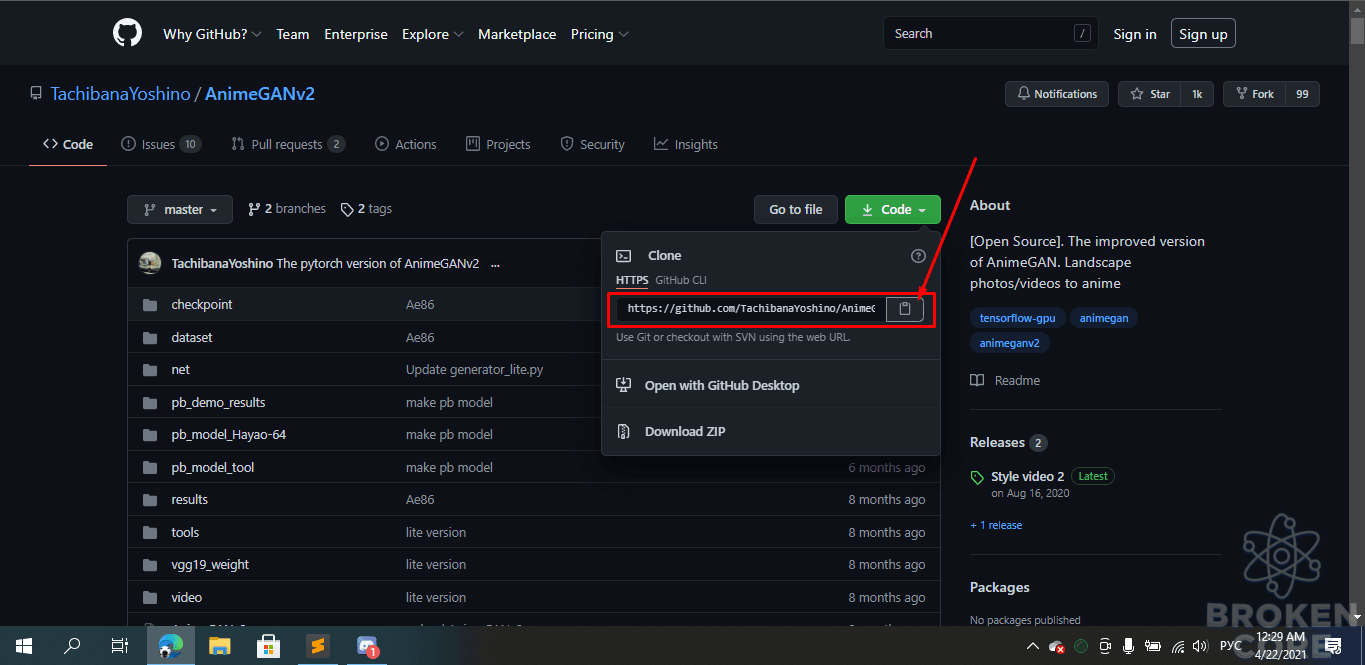Click the GitHub logo in the header

click(x=128, y=34)
